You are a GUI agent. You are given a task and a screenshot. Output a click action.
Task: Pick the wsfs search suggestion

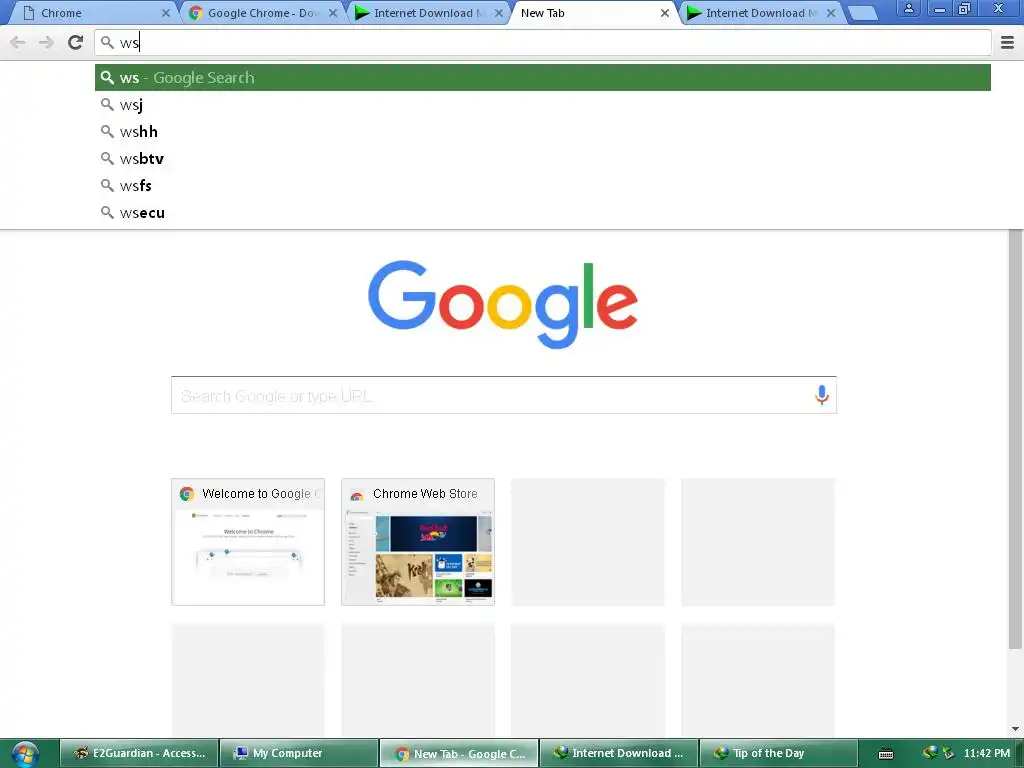[x=543, y=185]
